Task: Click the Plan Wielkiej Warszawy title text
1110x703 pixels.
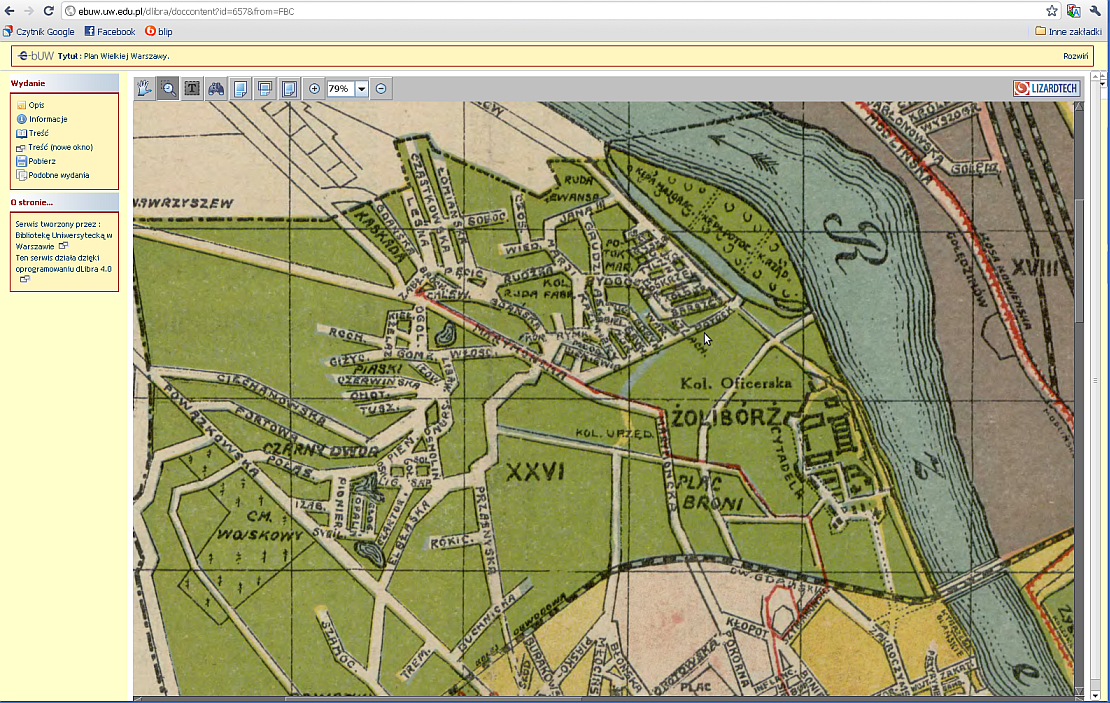Action: [x=126, y=56]
